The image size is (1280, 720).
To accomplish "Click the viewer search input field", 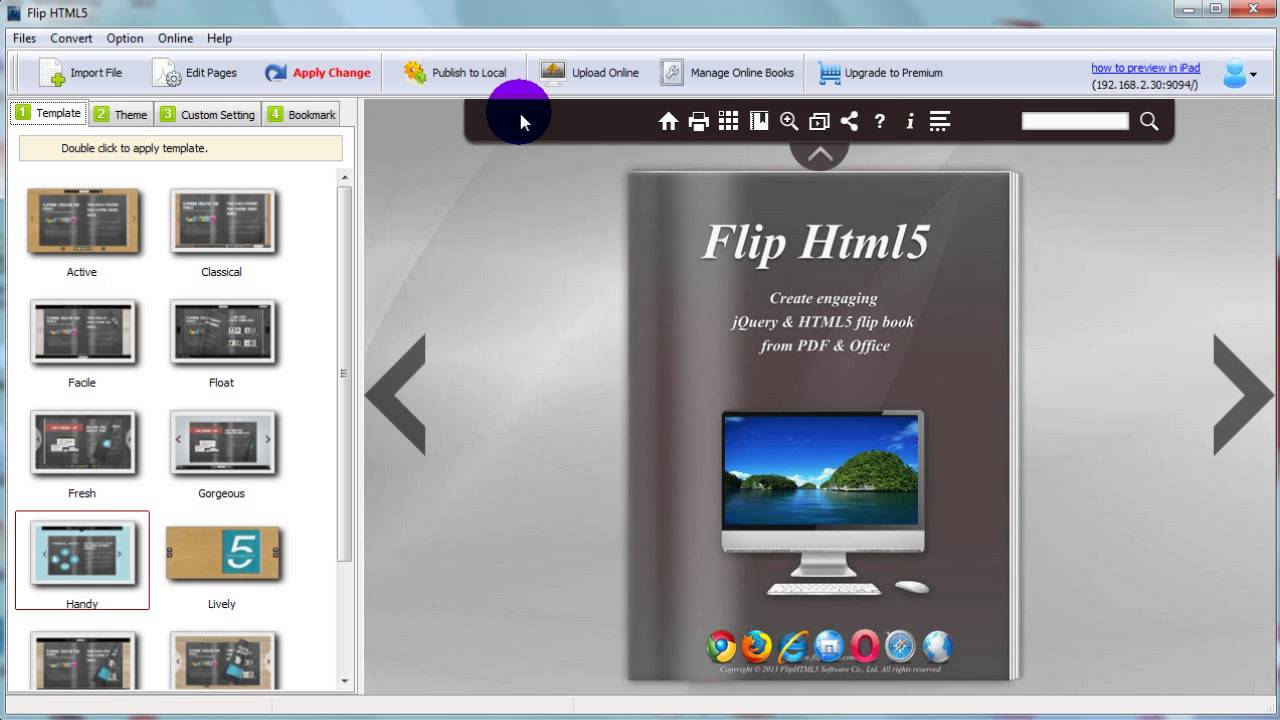I will [x=1075, y=121].
